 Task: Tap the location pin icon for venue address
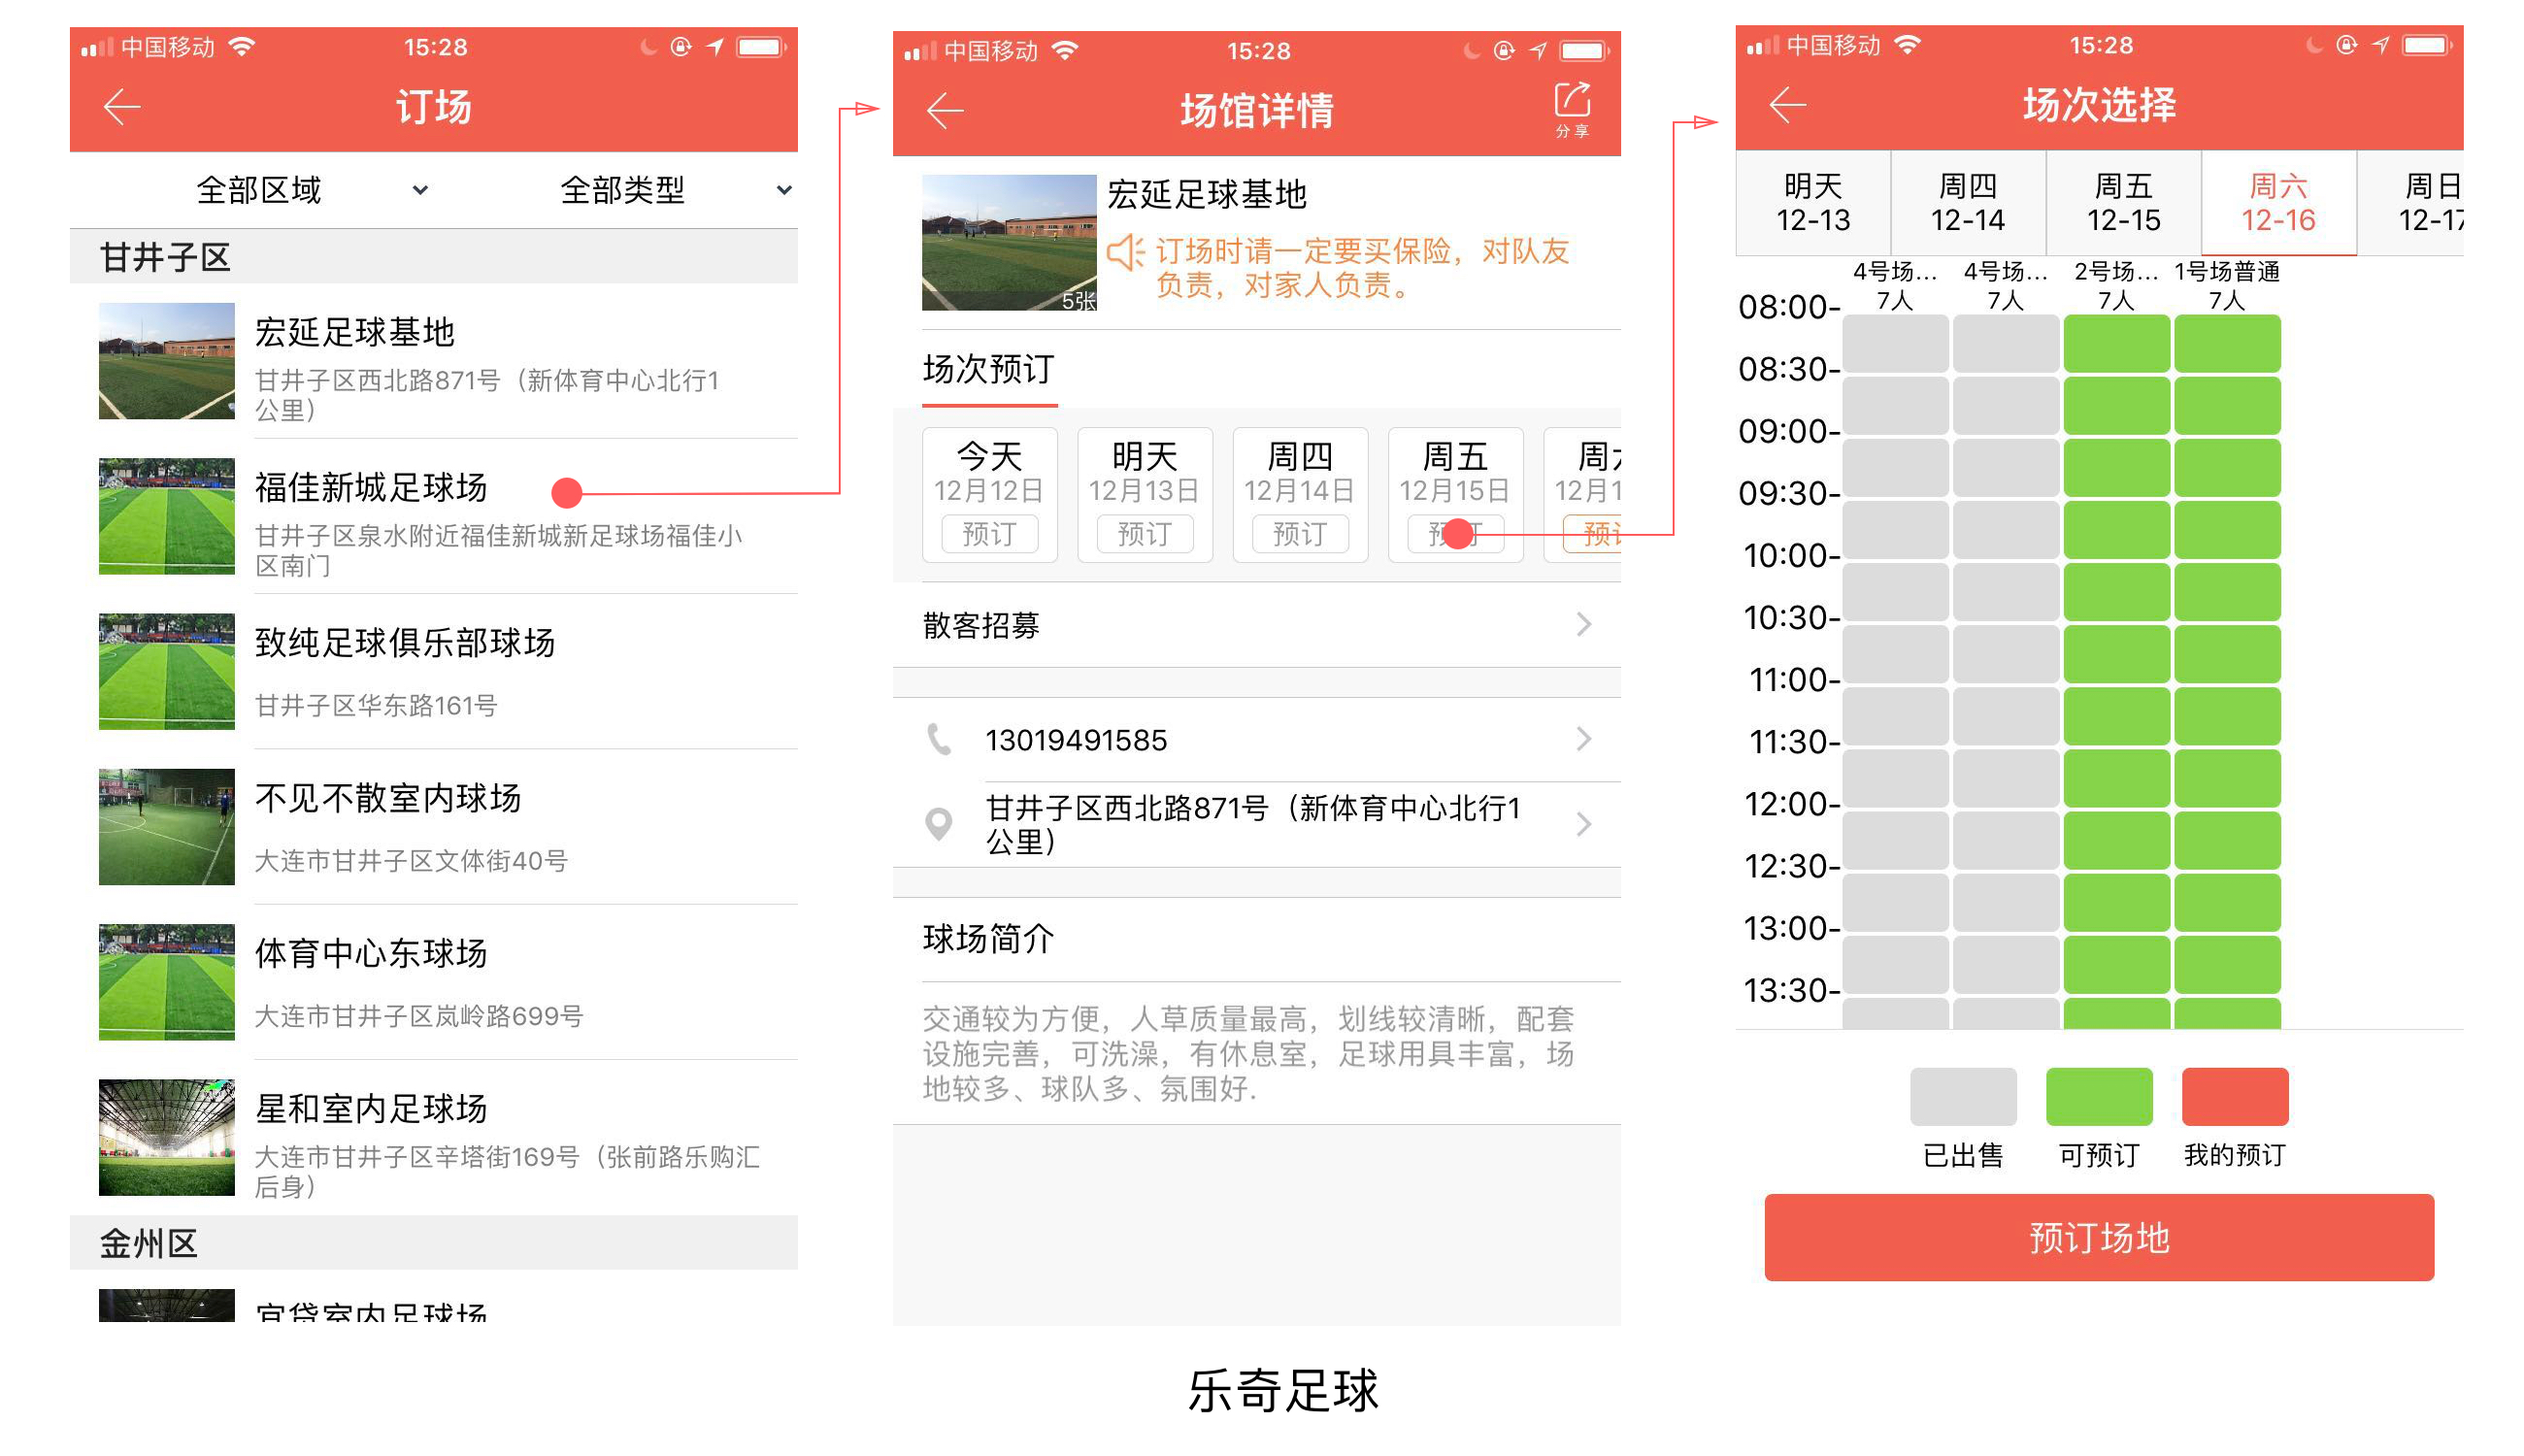(938, 824)
